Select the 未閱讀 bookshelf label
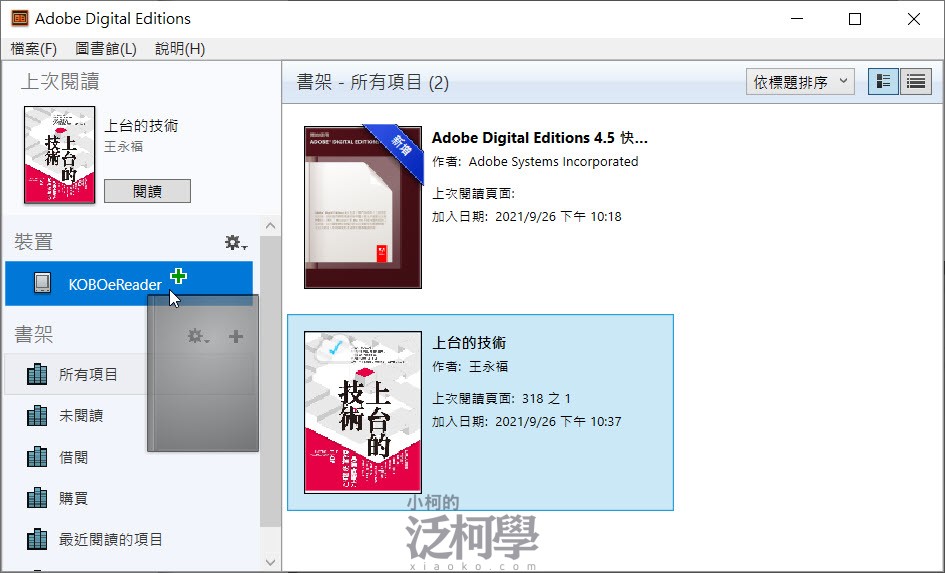 (x=81, y=416)
